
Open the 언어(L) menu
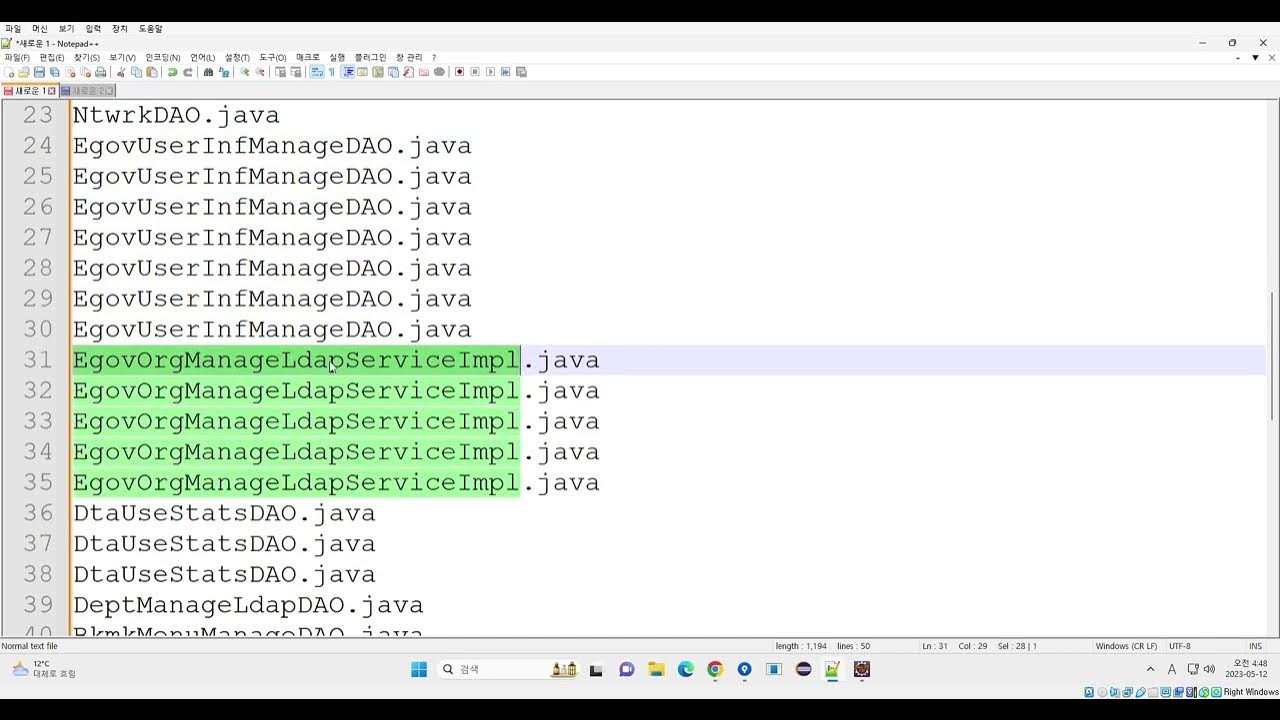tap(203, 58)
